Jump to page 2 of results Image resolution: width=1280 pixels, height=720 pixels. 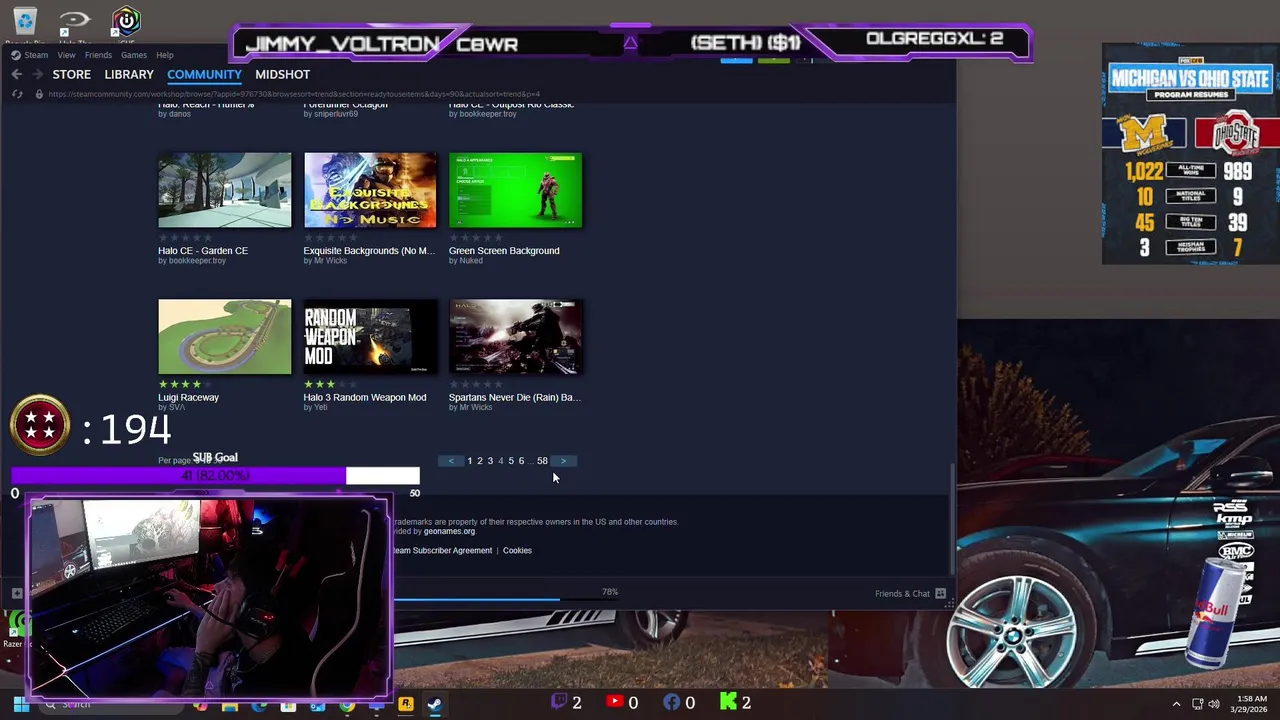[x=480, y=461]
